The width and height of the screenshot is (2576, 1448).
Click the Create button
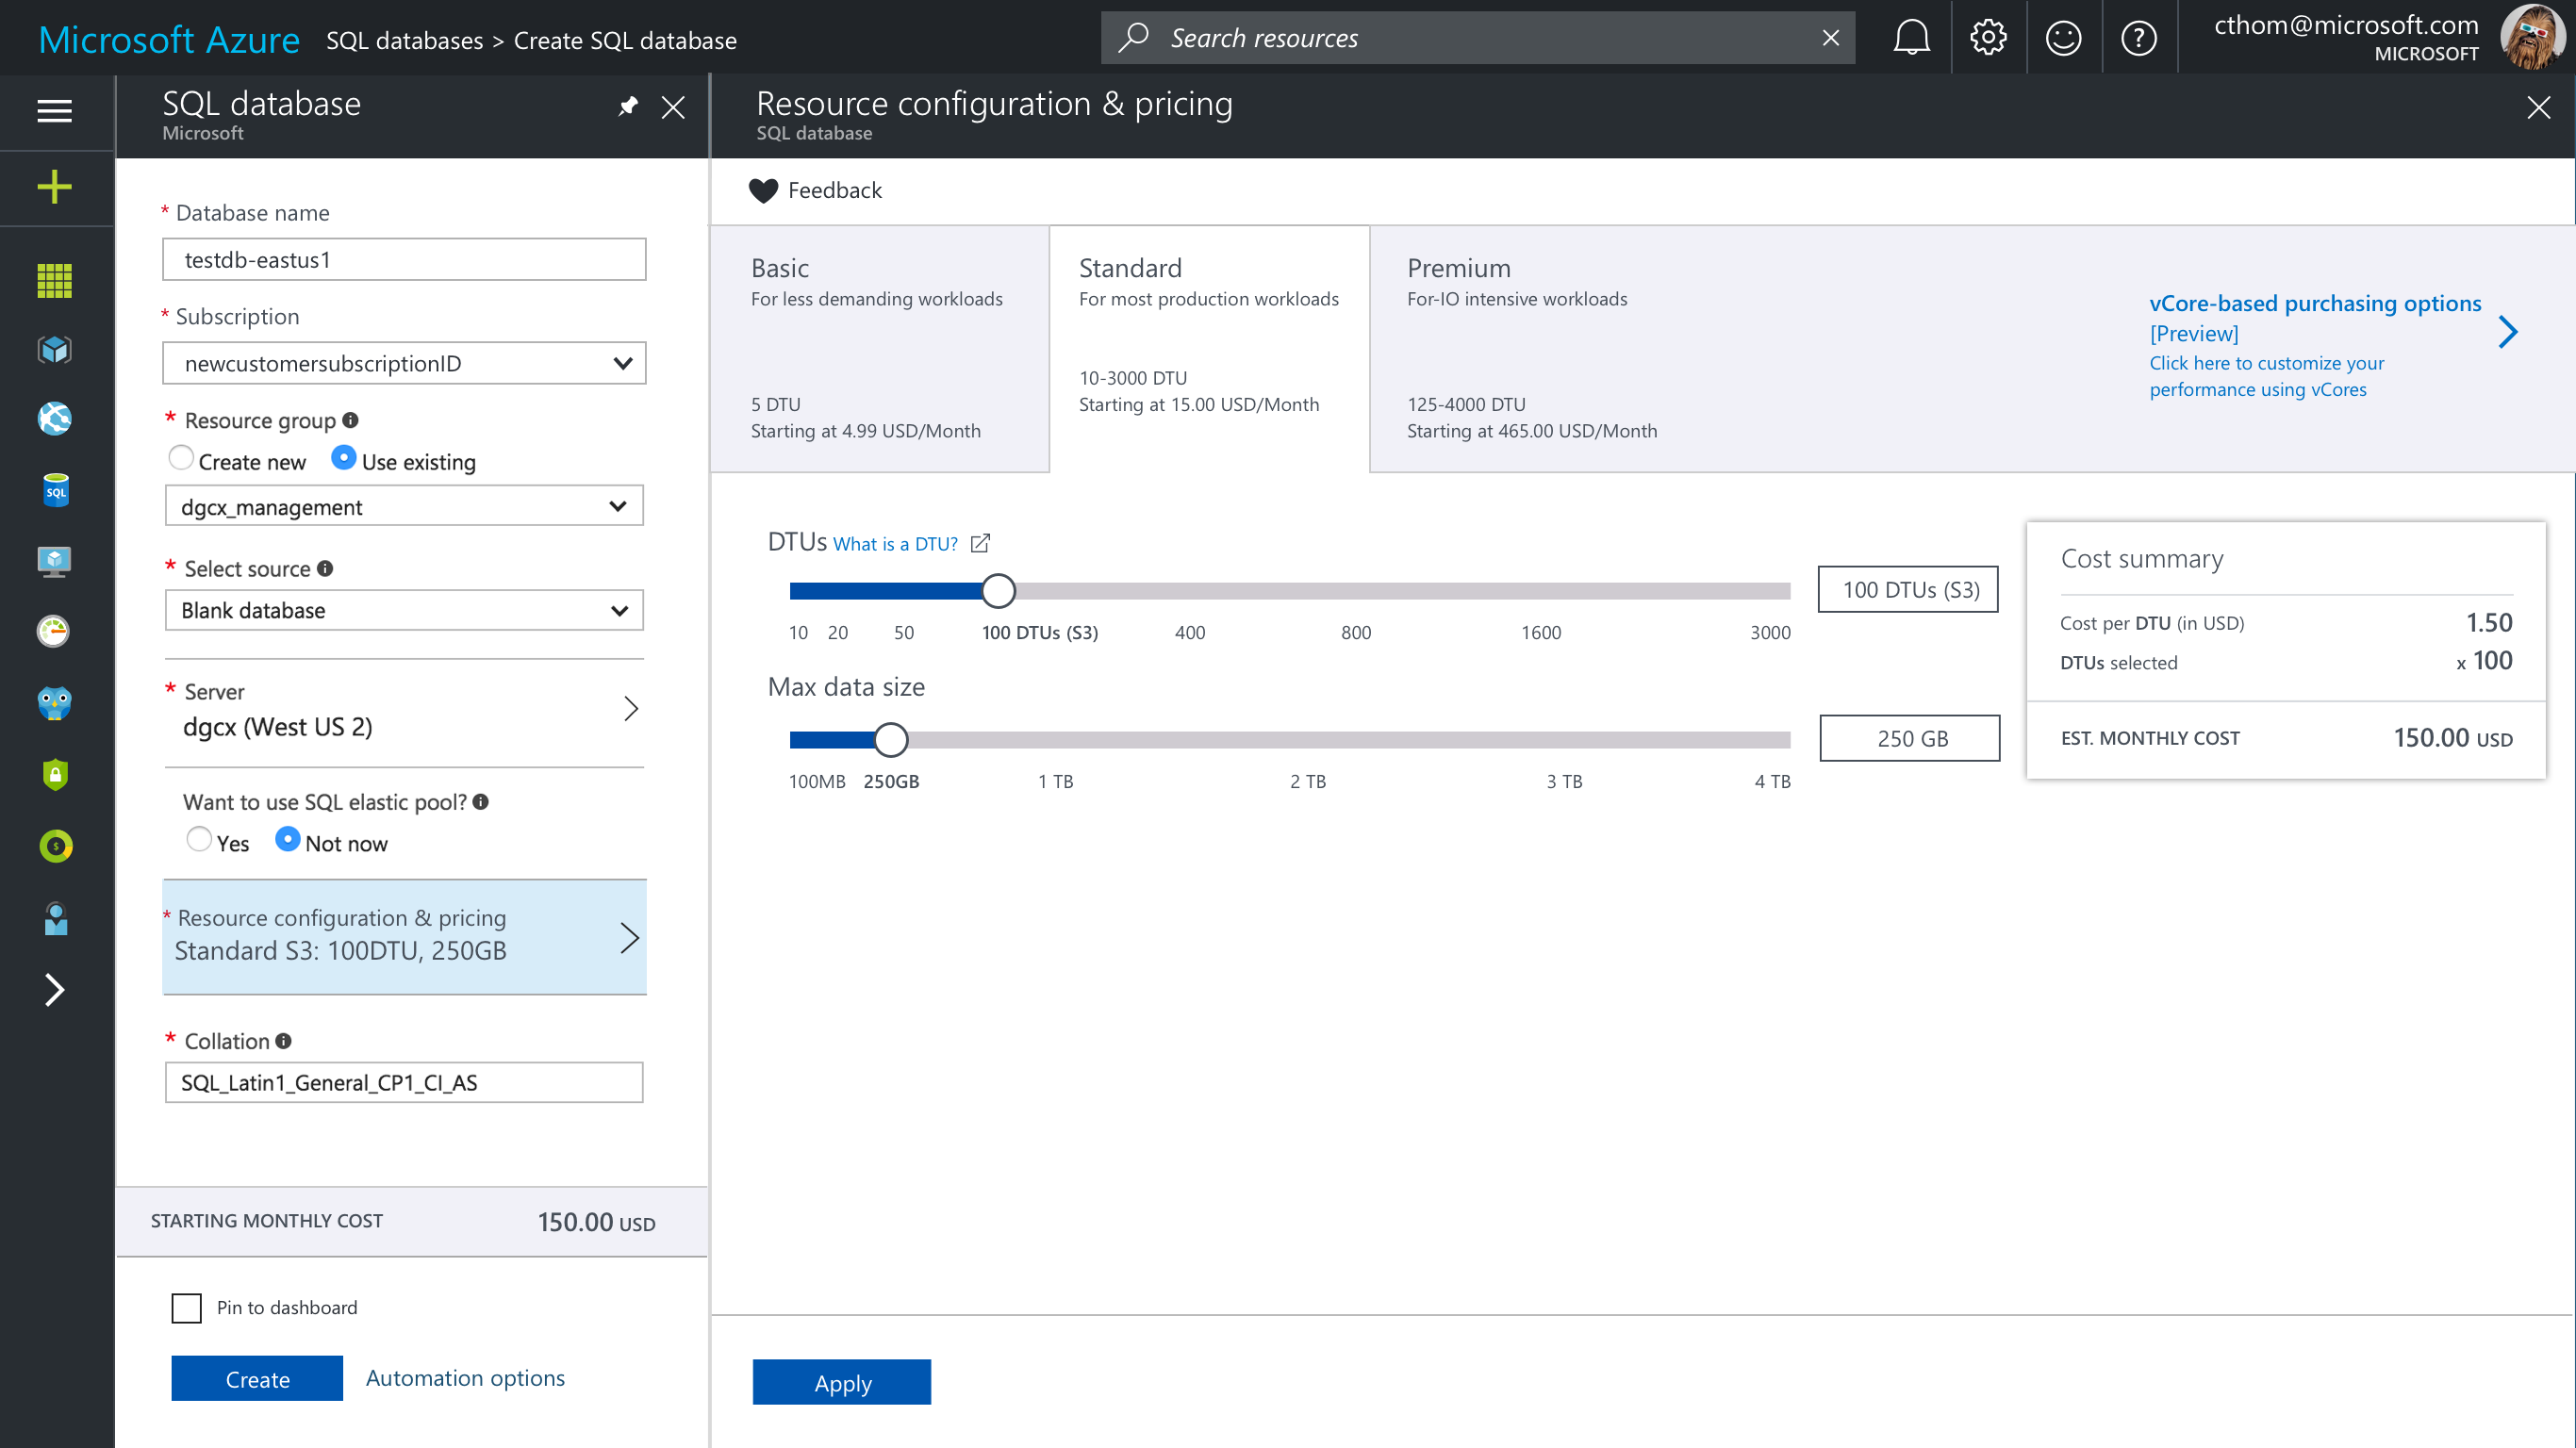tap(257, 1379)
